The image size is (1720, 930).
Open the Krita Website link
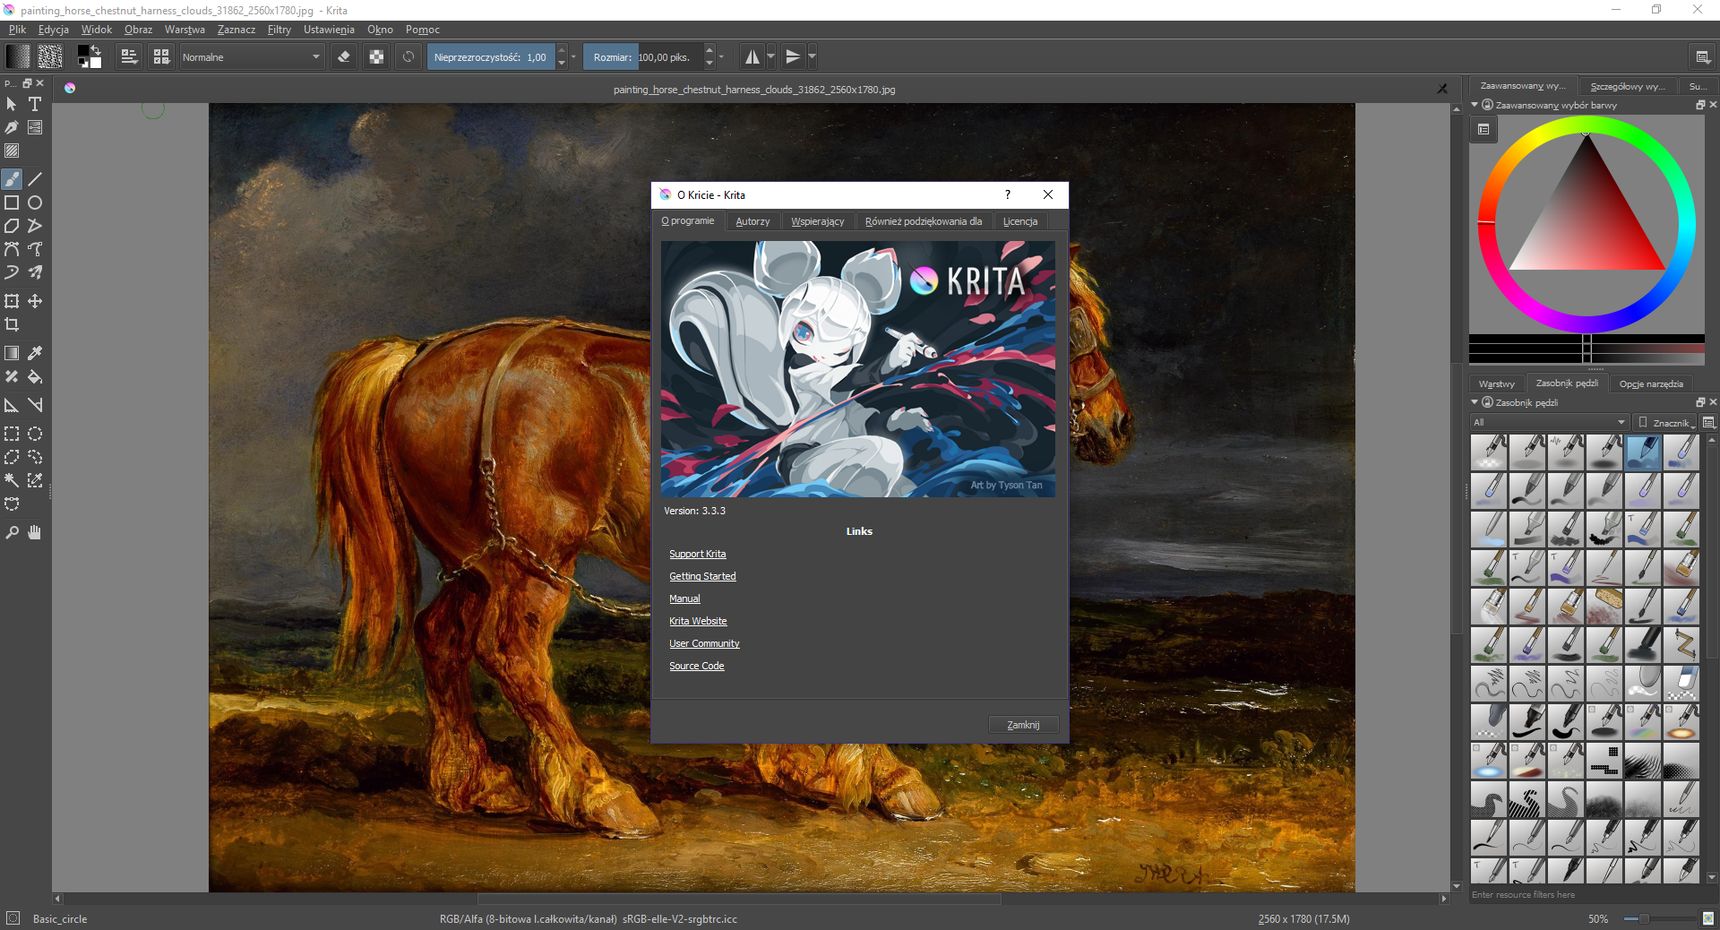698,621
